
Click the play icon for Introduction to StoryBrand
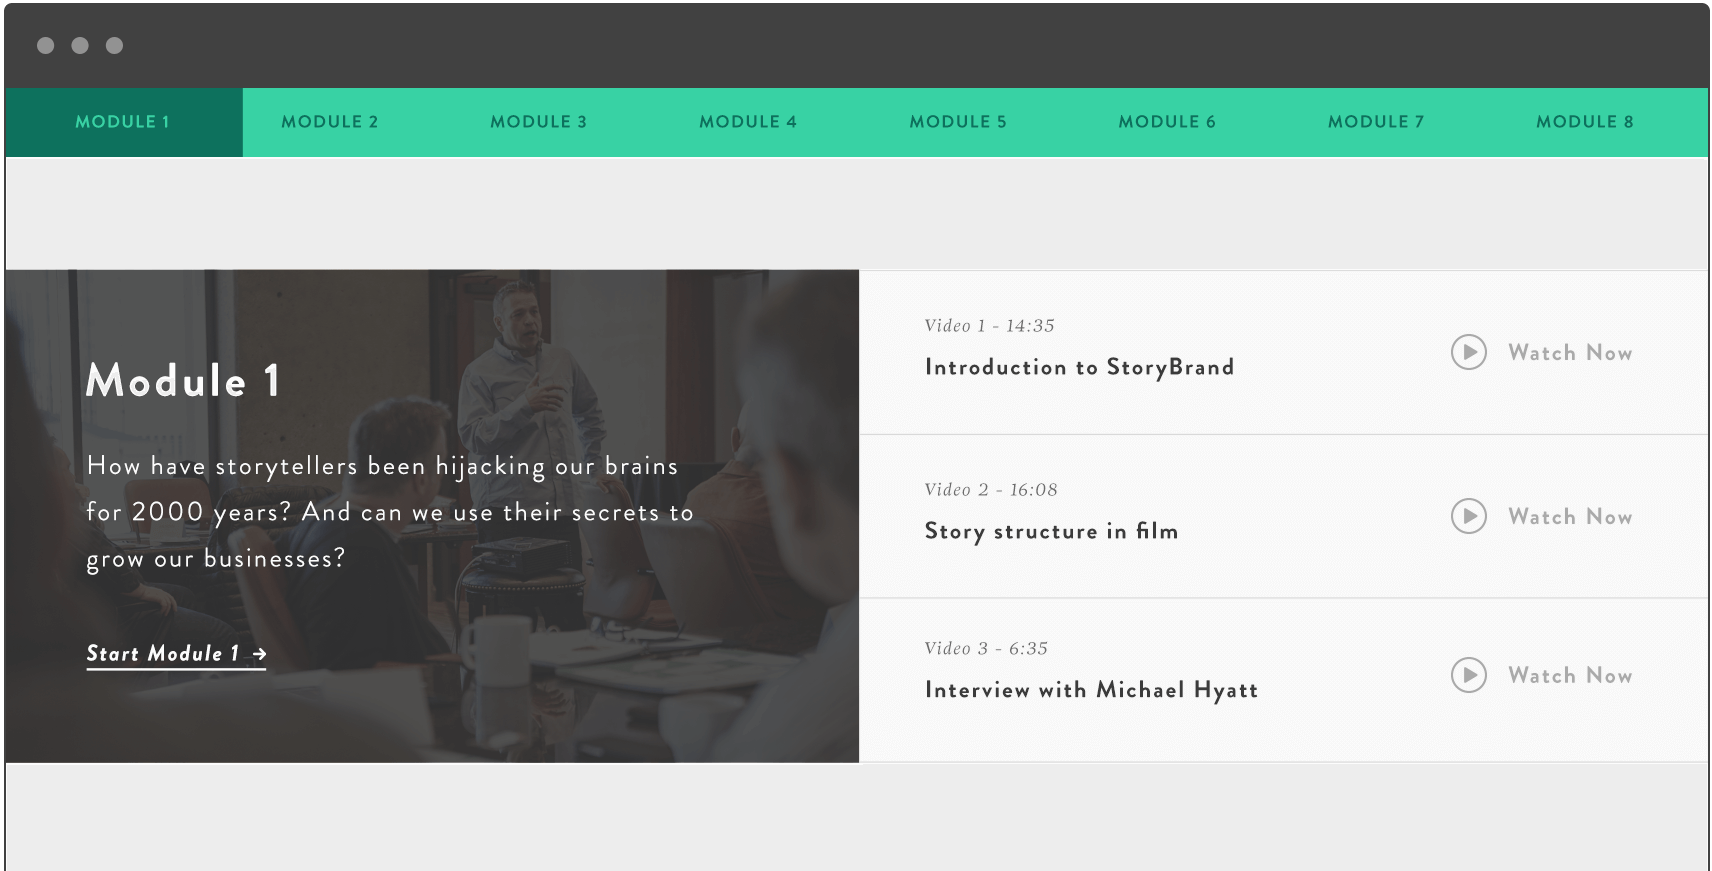pyautogui.click(x=1468, y=352)
